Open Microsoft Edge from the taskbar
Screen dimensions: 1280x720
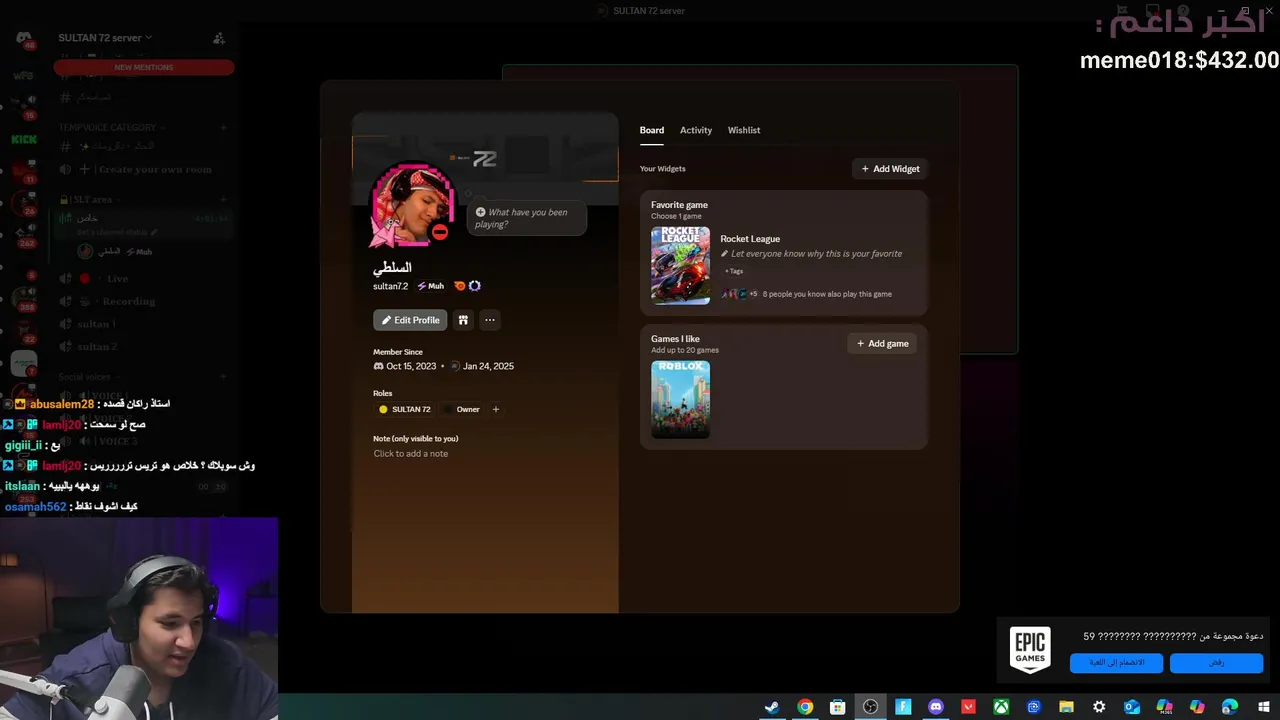point(1230,707)
